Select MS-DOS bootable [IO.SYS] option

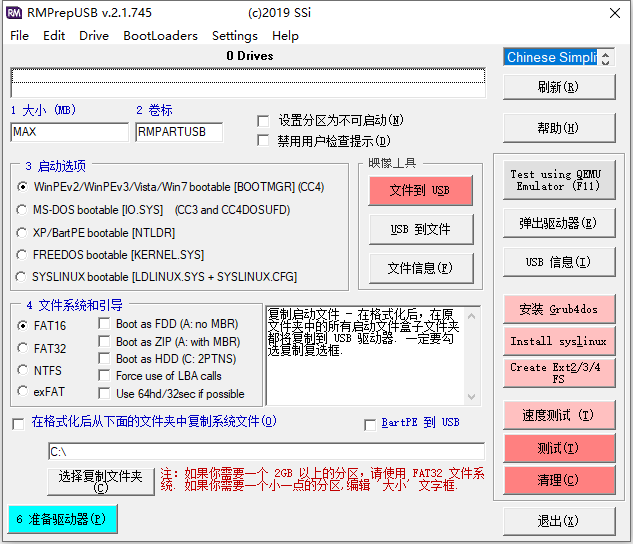pyautogui.click(x=21, y=210)
